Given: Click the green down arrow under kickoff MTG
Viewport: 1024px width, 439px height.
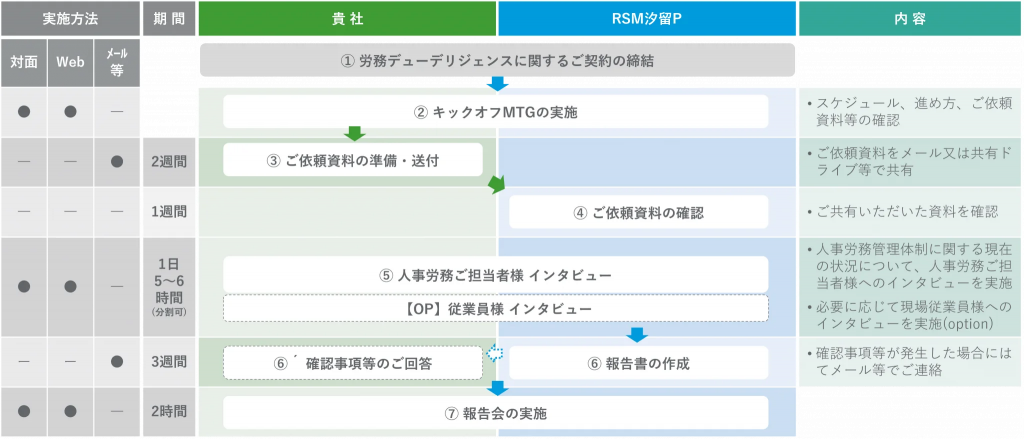Looking at the screenshot, I should point(353,134).
